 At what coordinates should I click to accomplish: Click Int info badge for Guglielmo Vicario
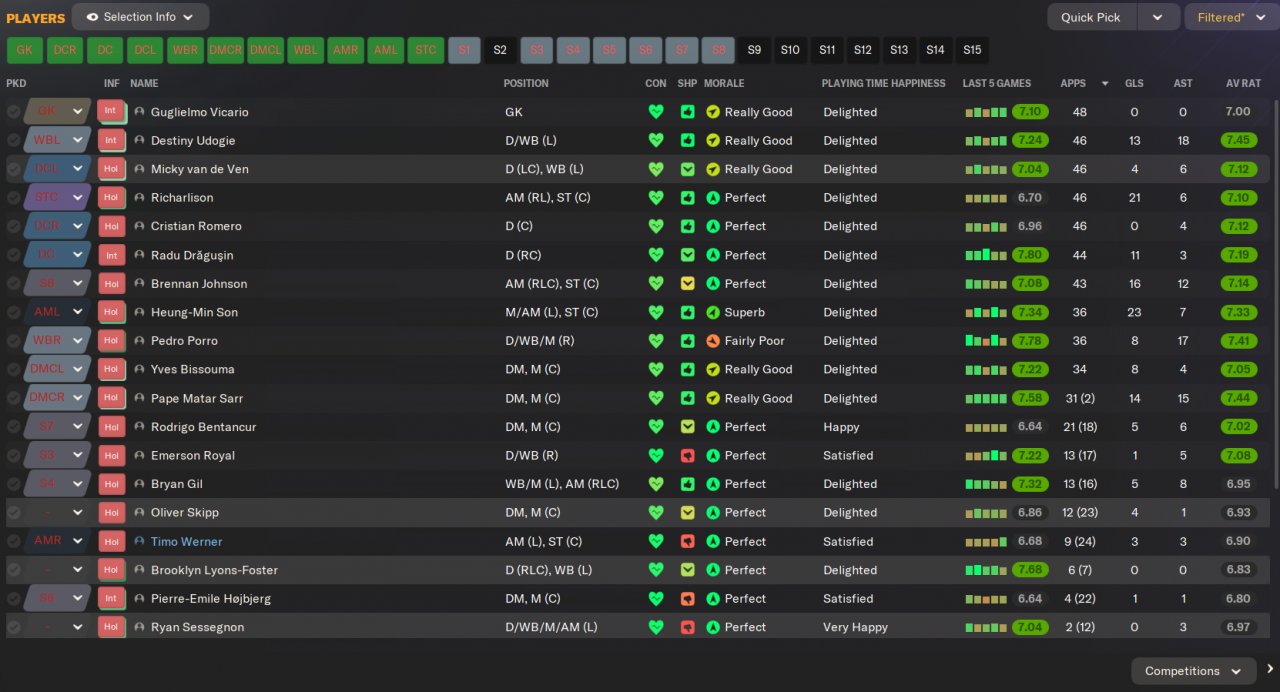tap(111, 111)
